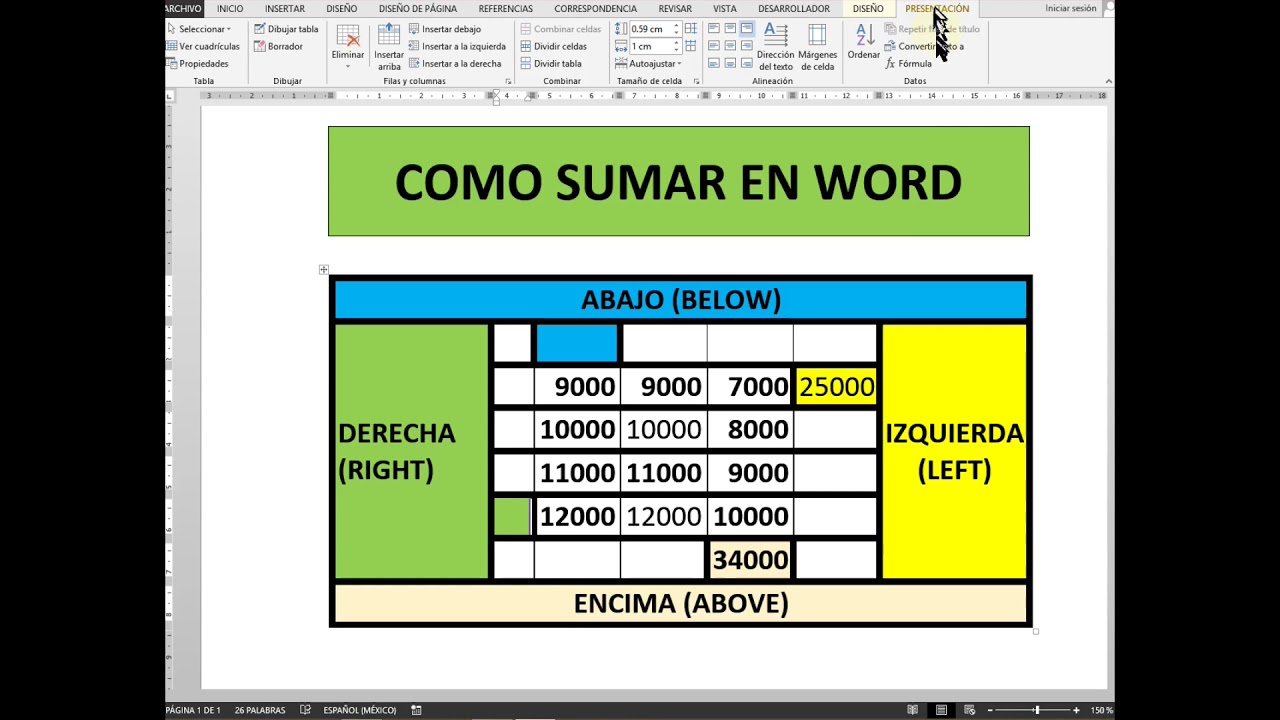Image resolution: width=1280 pixels, height=720 pixels.
Task: Align cell text top right
Action: [x=746, y=29]
